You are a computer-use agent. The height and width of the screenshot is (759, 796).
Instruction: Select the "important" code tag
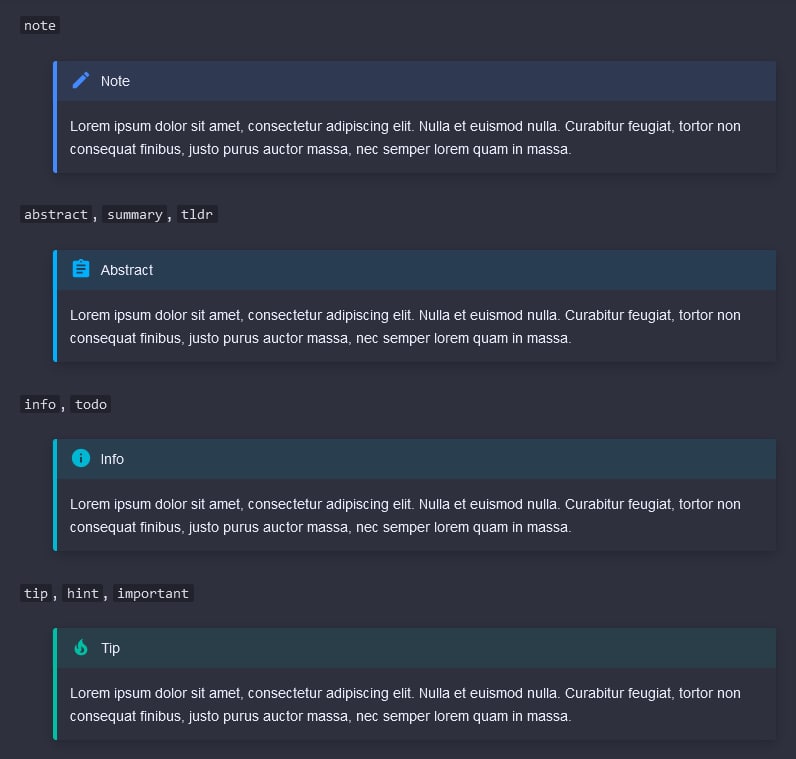click(153, 593)
